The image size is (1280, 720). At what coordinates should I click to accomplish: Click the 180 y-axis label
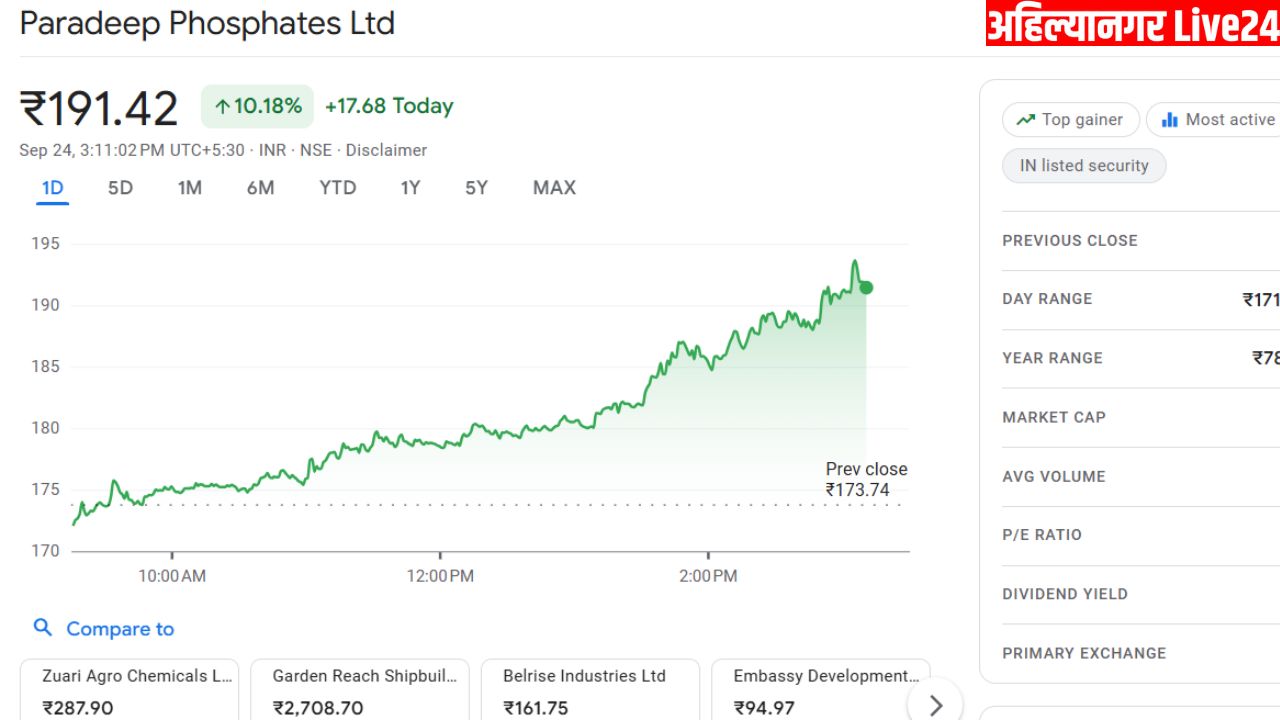pos(45,428)
